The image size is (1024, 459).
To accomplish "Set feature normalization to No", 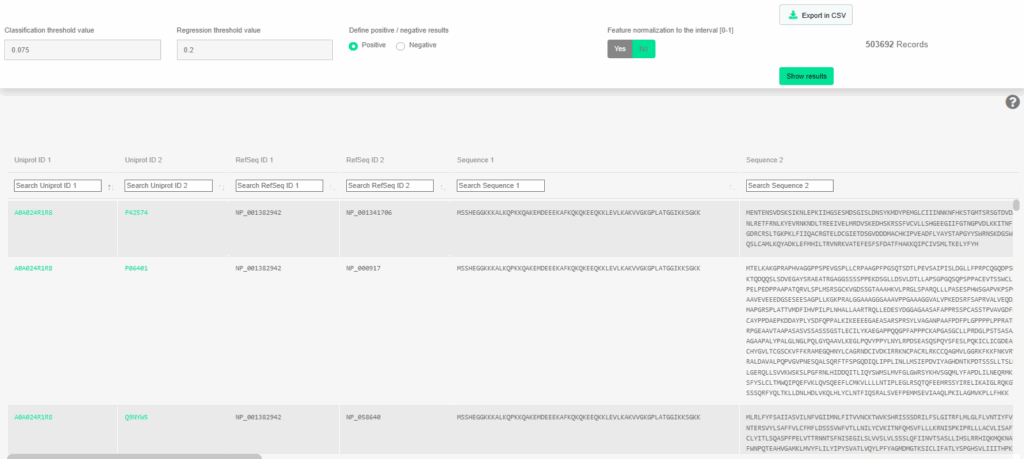I will tap(643, 49).
